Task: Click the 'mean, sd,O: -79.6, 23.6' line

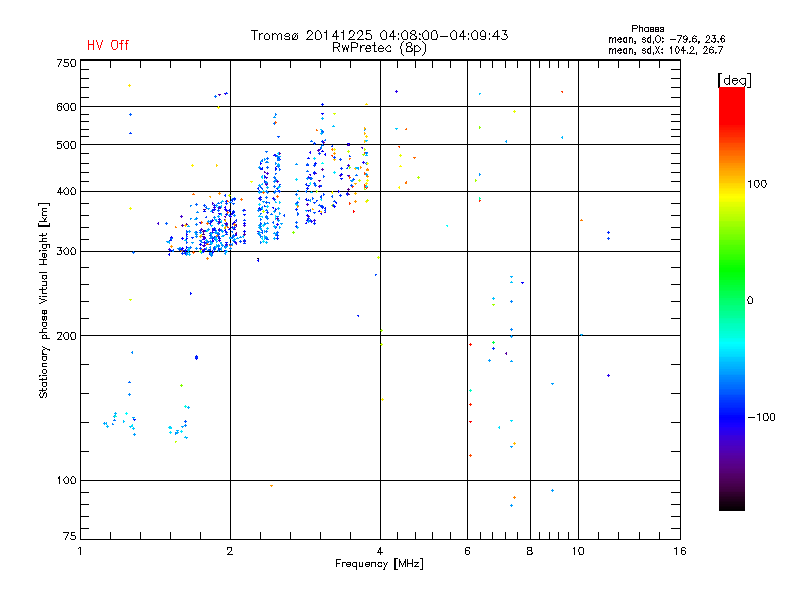Action: pyautogui.click(x=666, y=39)
